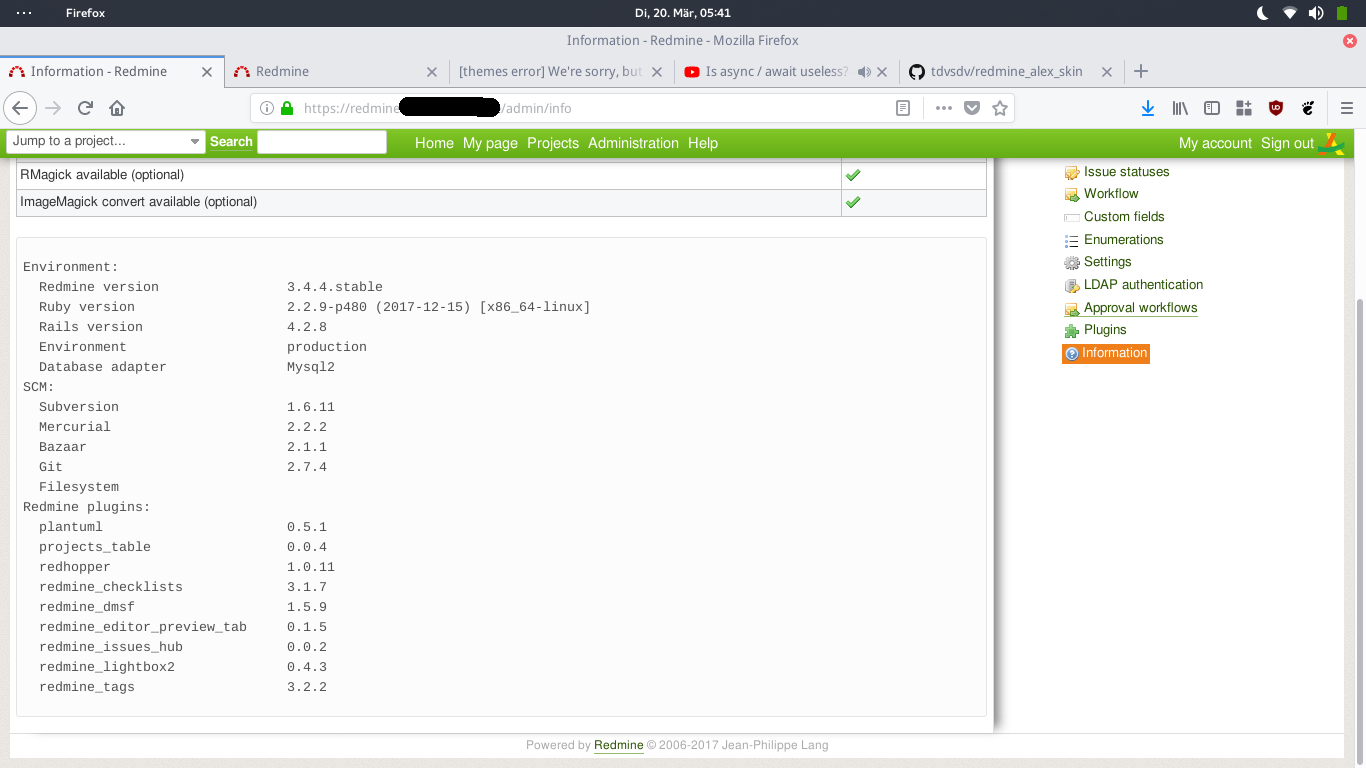Open the system clock Di, 20. Mär, 05:41
This screenshot has height=768, width=1366.
coord(683,13)
